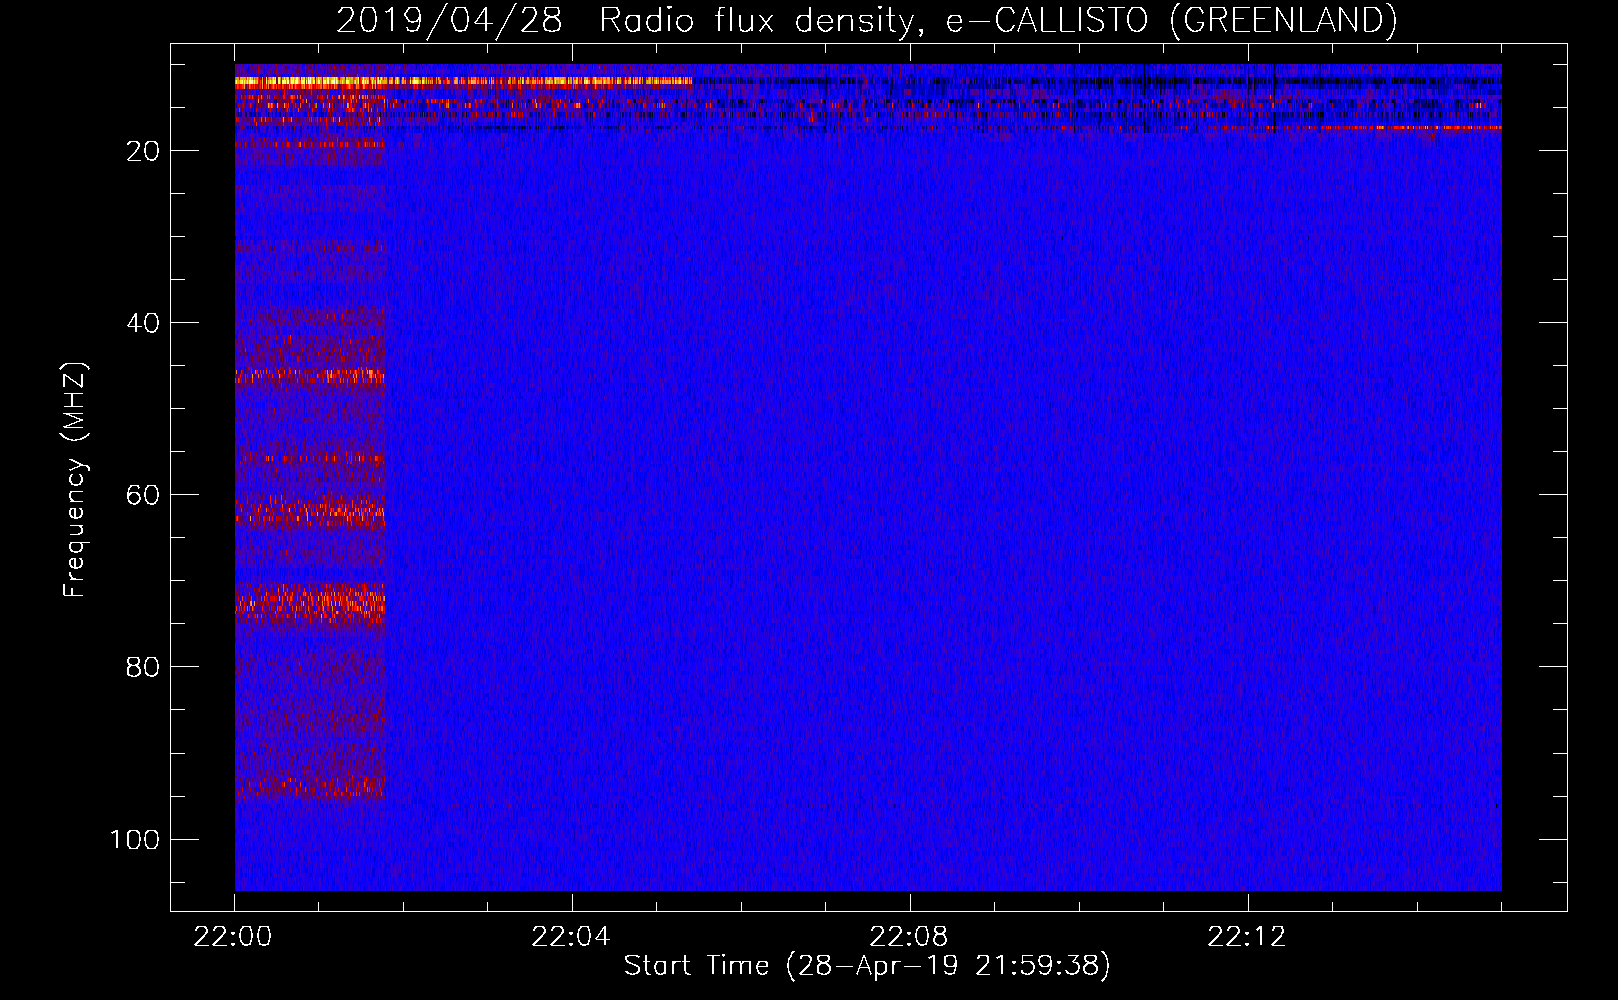
Task: Click the 40 MHz frequency tick label
Action: tap(143, 323)
